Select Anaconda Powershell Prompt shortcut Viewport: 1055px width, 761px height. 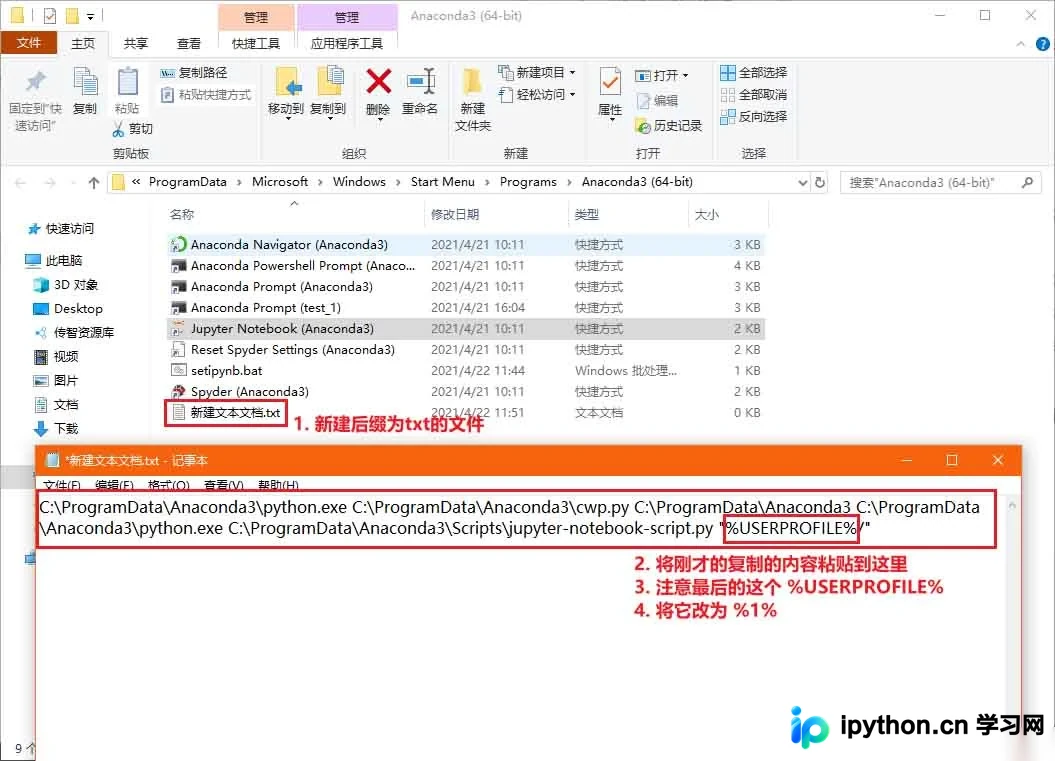(466, 266)
